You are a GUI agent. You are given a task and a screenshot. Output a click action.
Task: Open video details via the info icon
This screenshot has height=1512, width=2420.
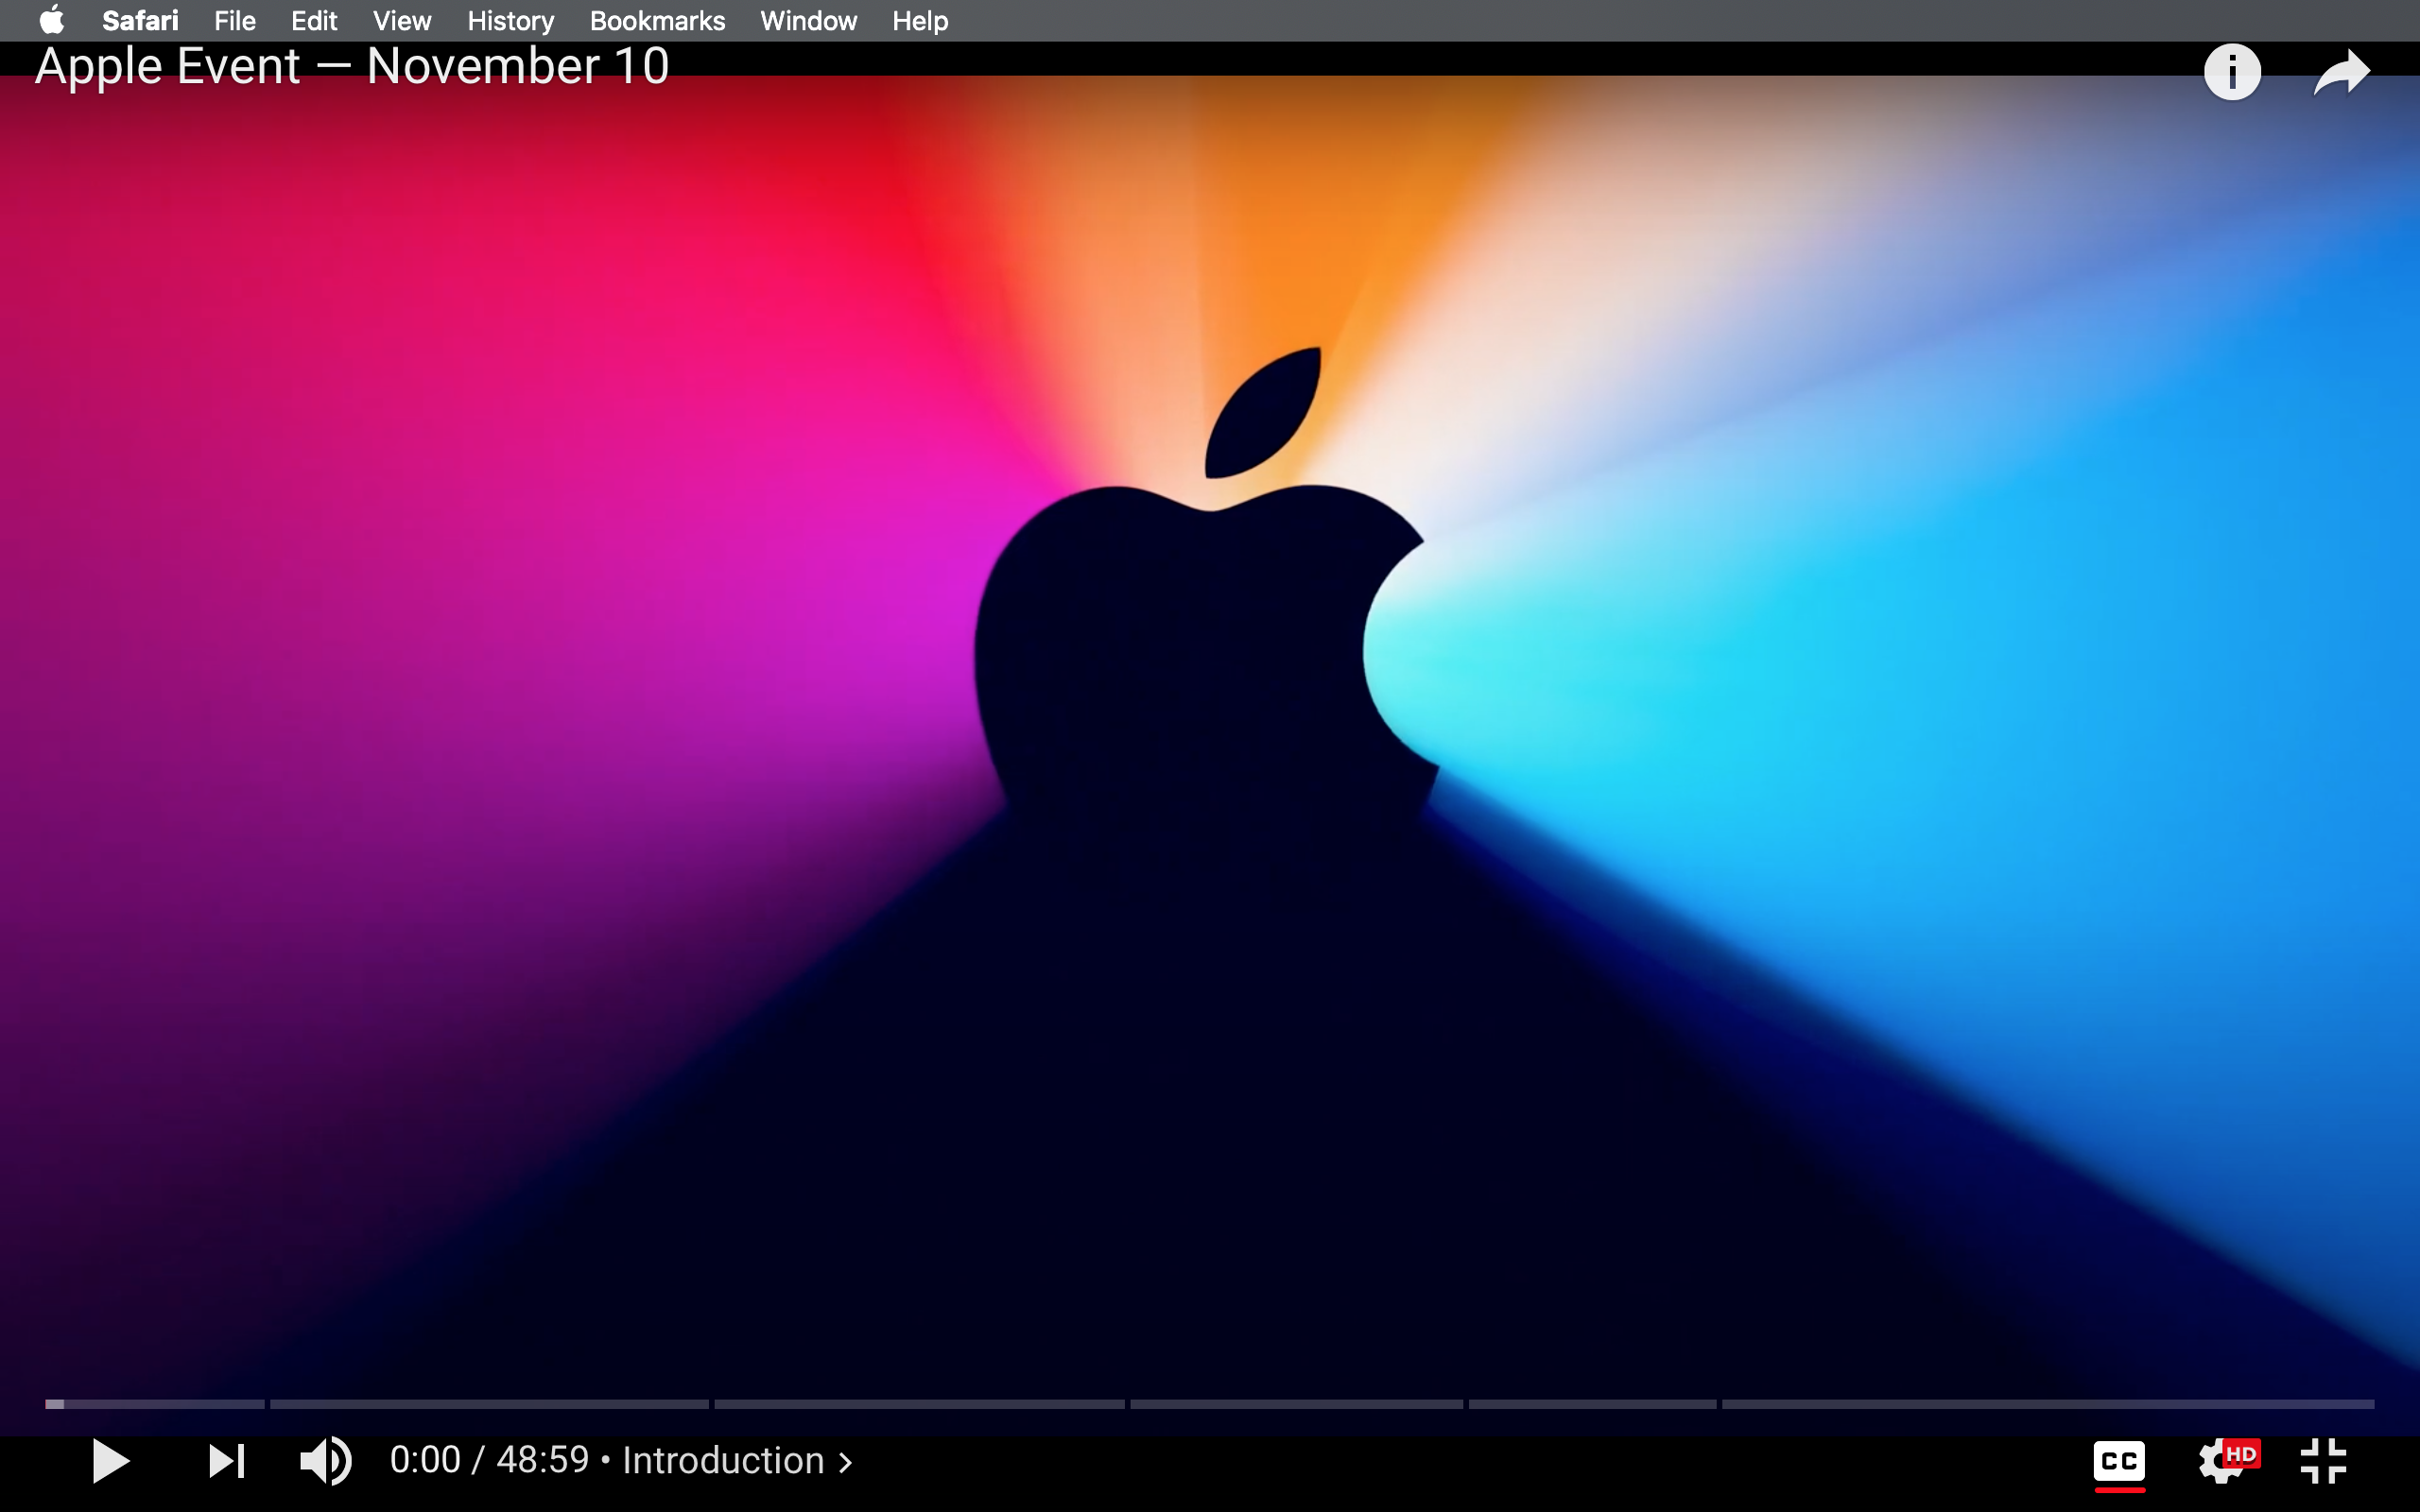[2231, 71]
